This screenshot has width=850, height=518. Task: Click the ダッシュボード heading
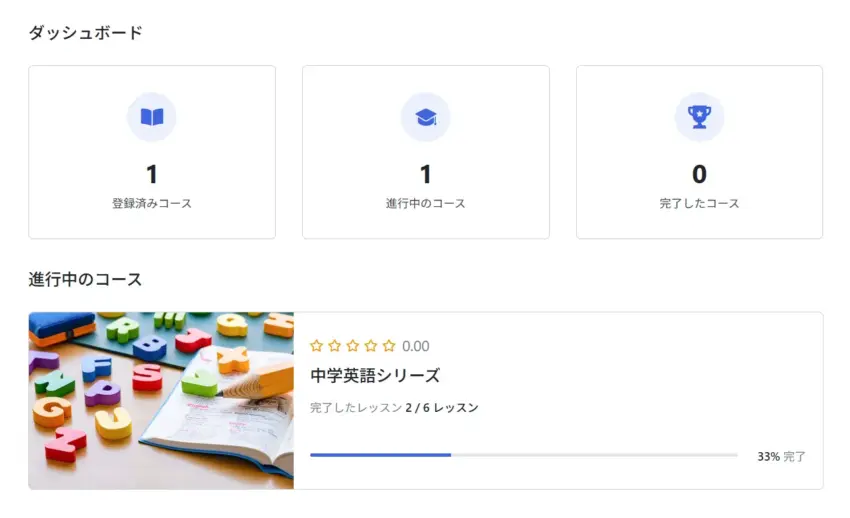[86, 33]
